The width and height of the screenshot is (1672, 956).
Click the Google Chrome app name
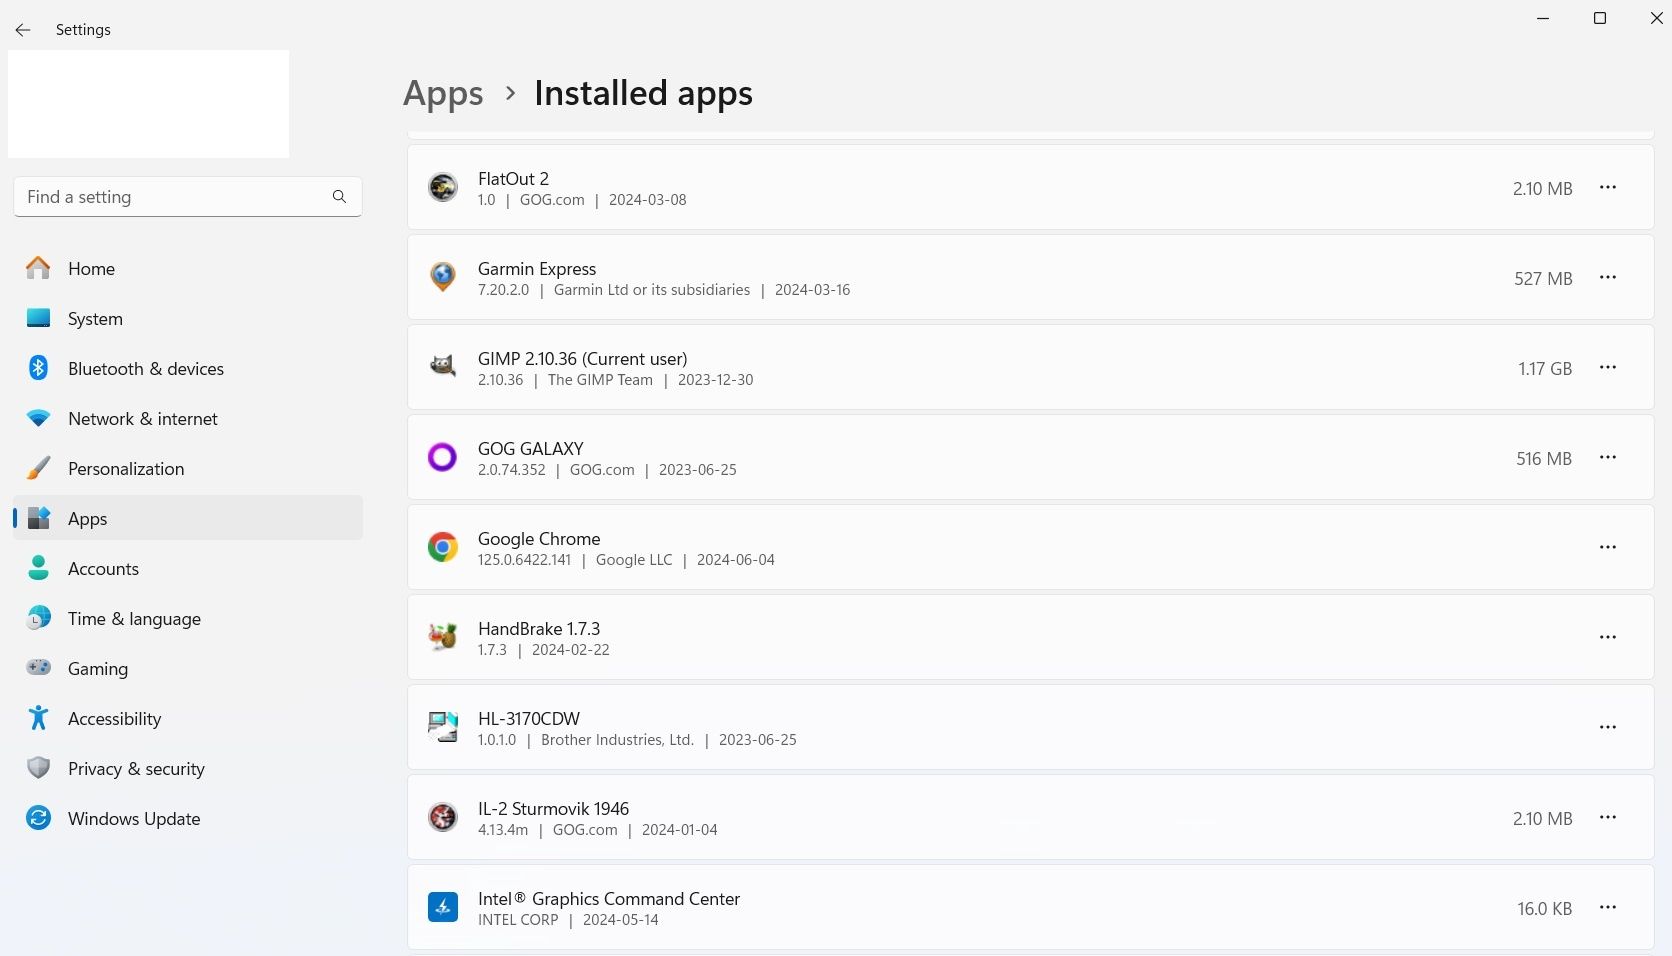(x=539, y=539)
